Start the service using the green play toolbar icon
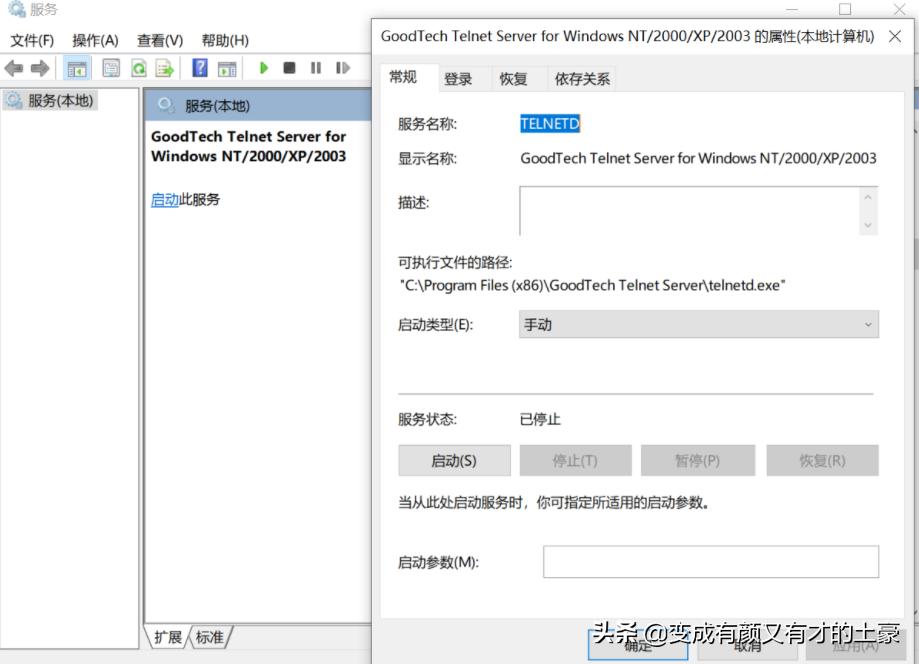Viewport: 919px width, 664px height. pyautogui.click(x=264, y=68)
